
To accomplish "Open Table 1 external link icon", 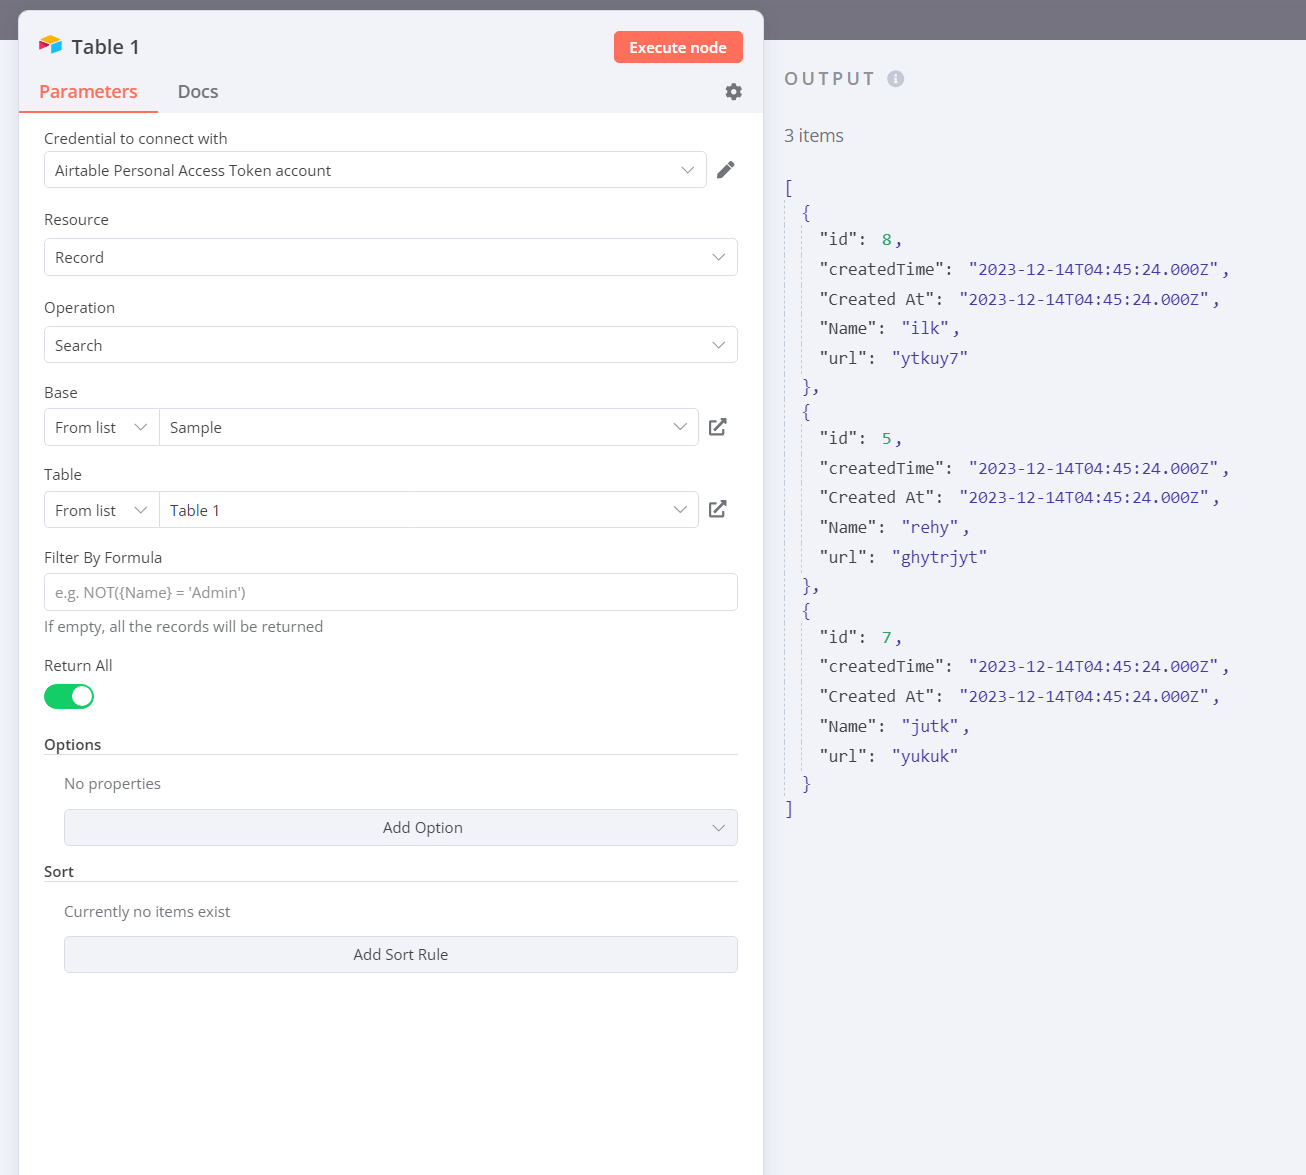I will pos(718,509).
